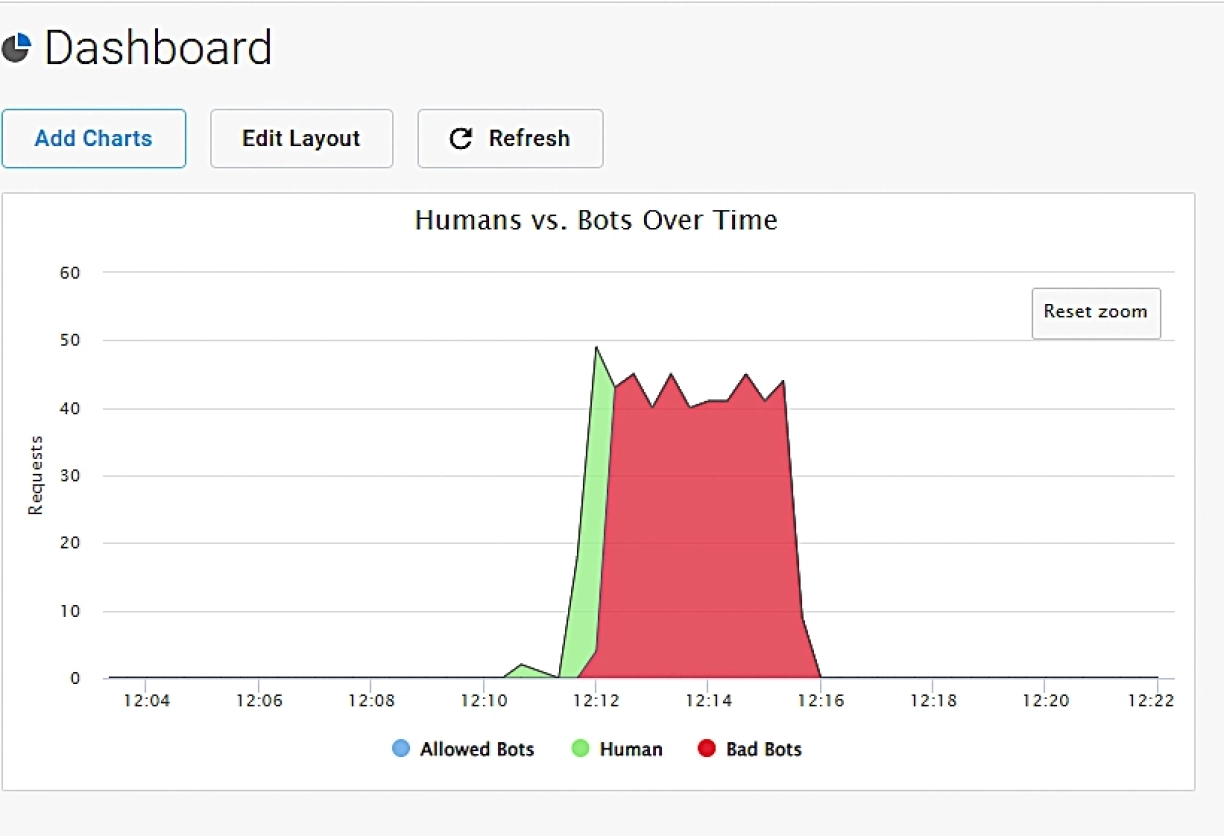The height and width of the screenshot is (836, 1224).
Task: Hide the Human series via legend label
Action: [x=631, y=749]
